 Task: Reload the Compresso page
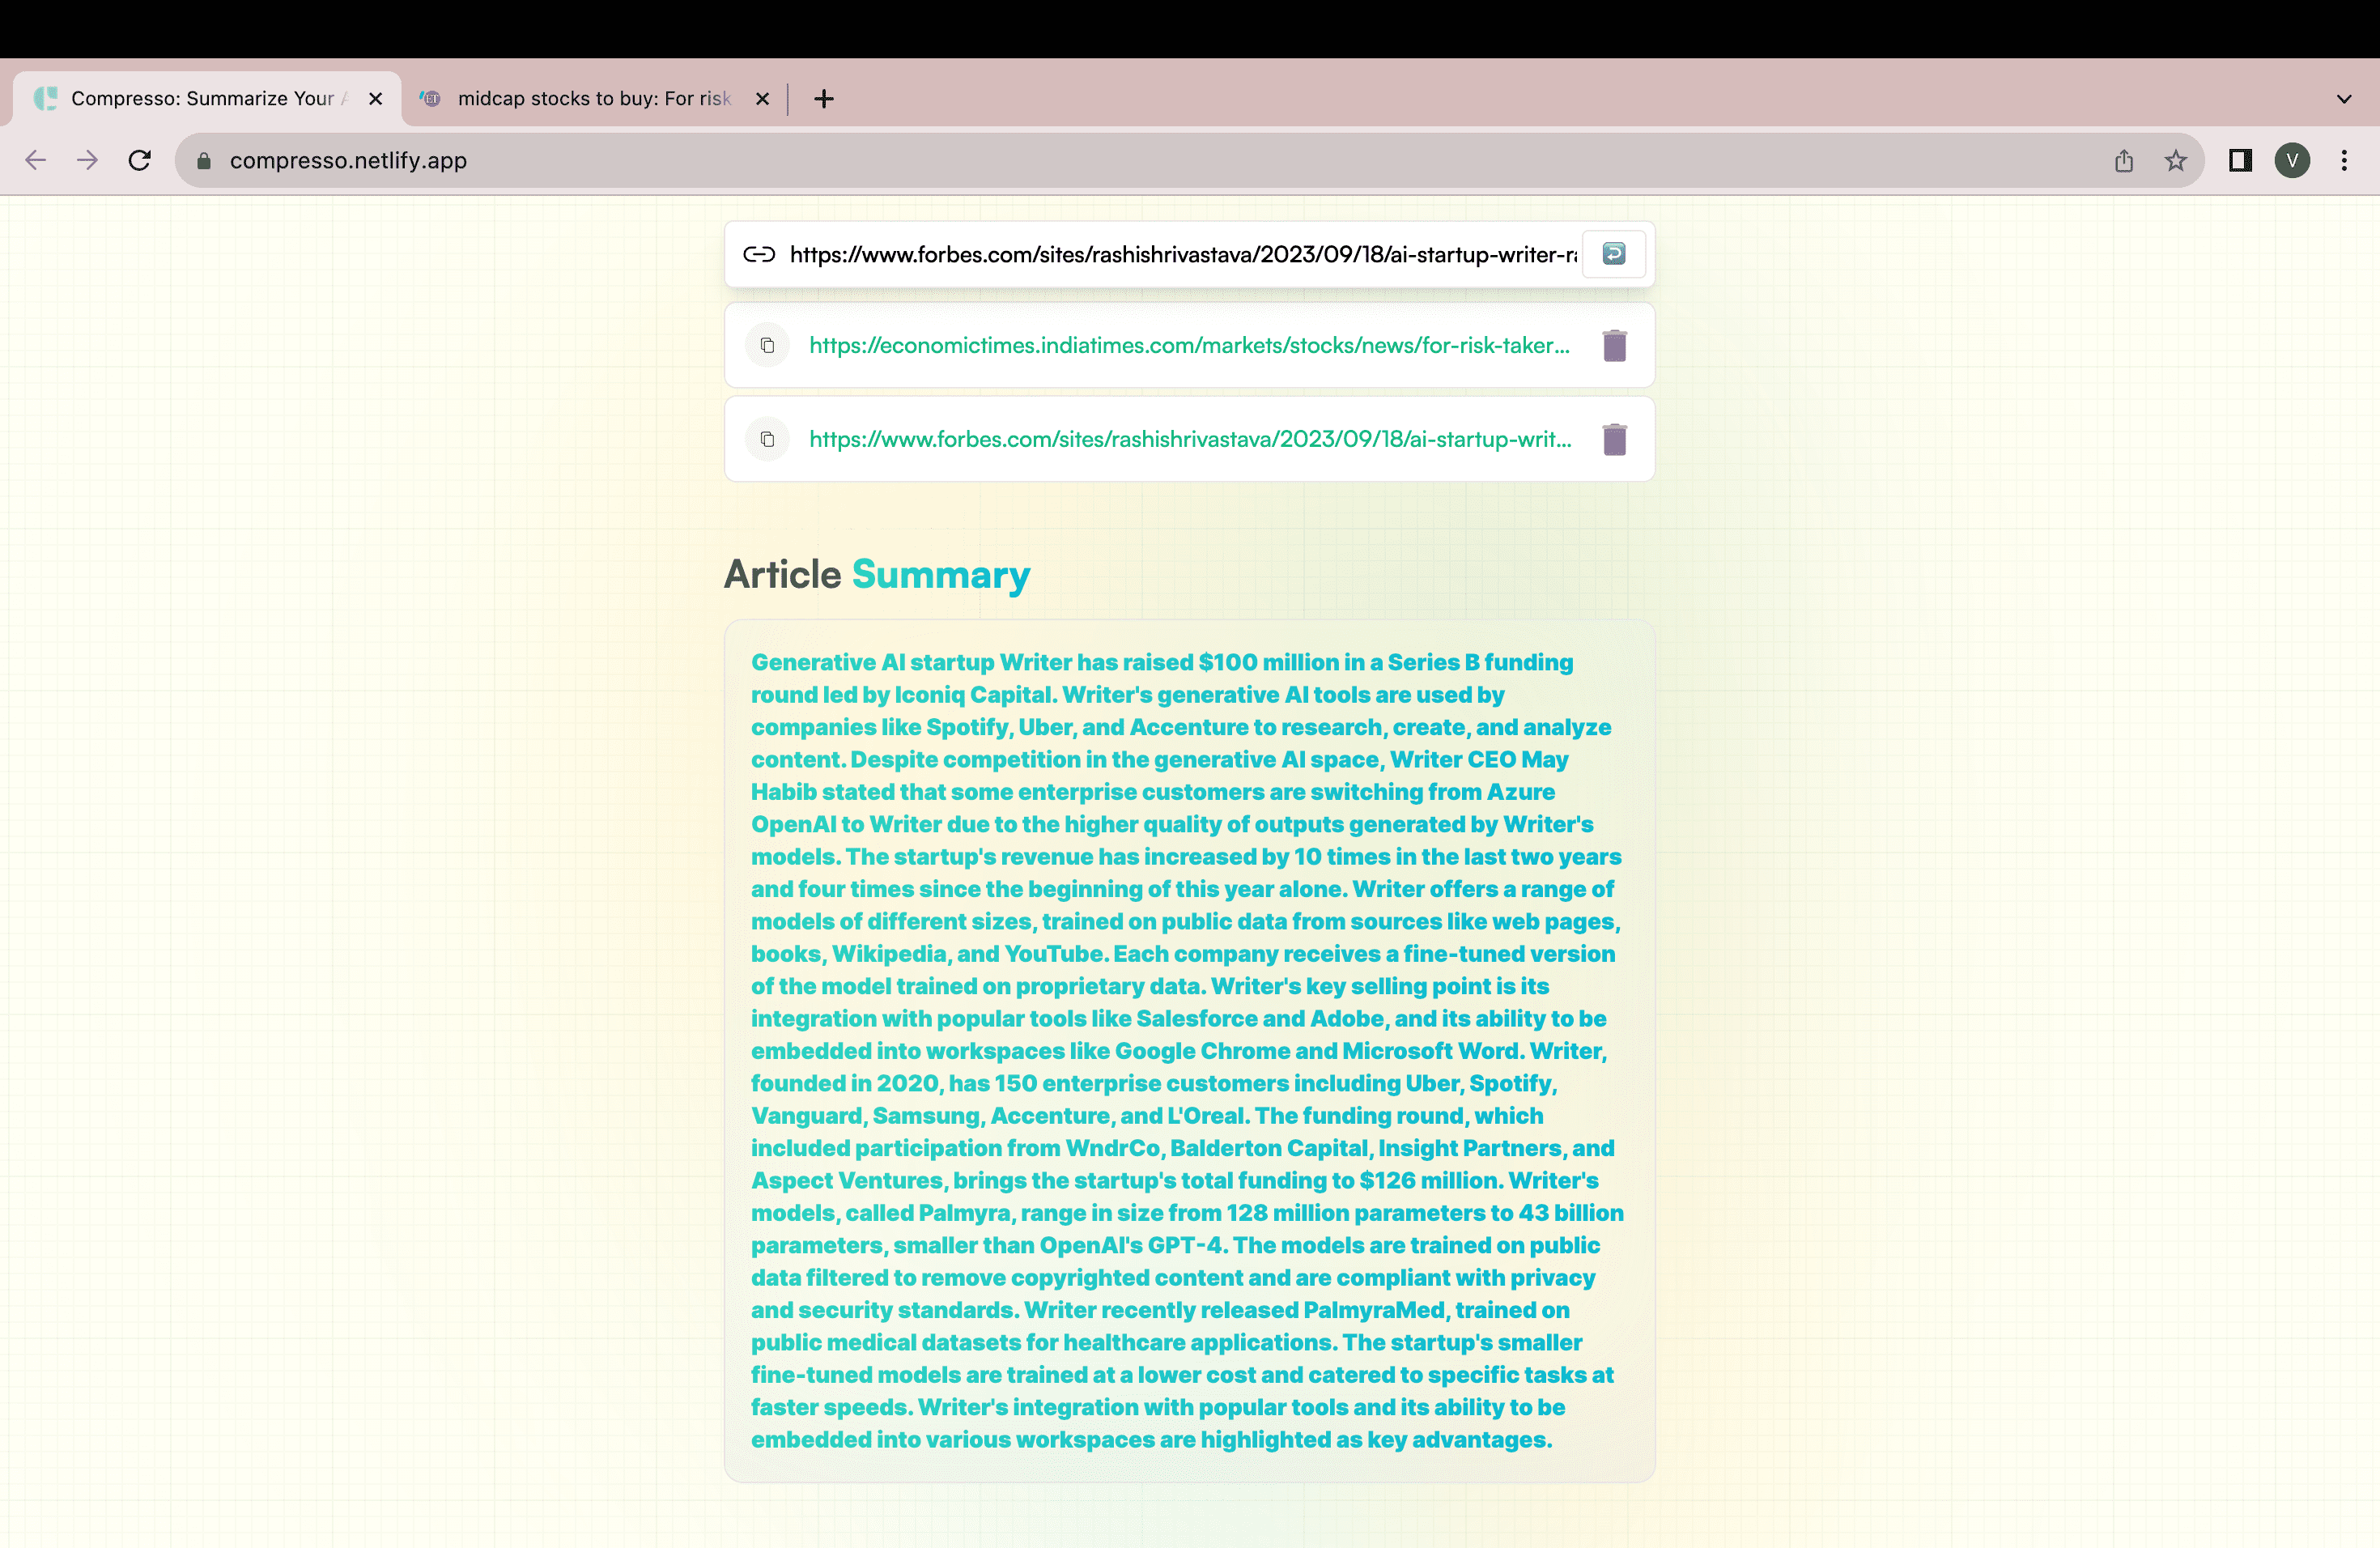pos(140,160)
